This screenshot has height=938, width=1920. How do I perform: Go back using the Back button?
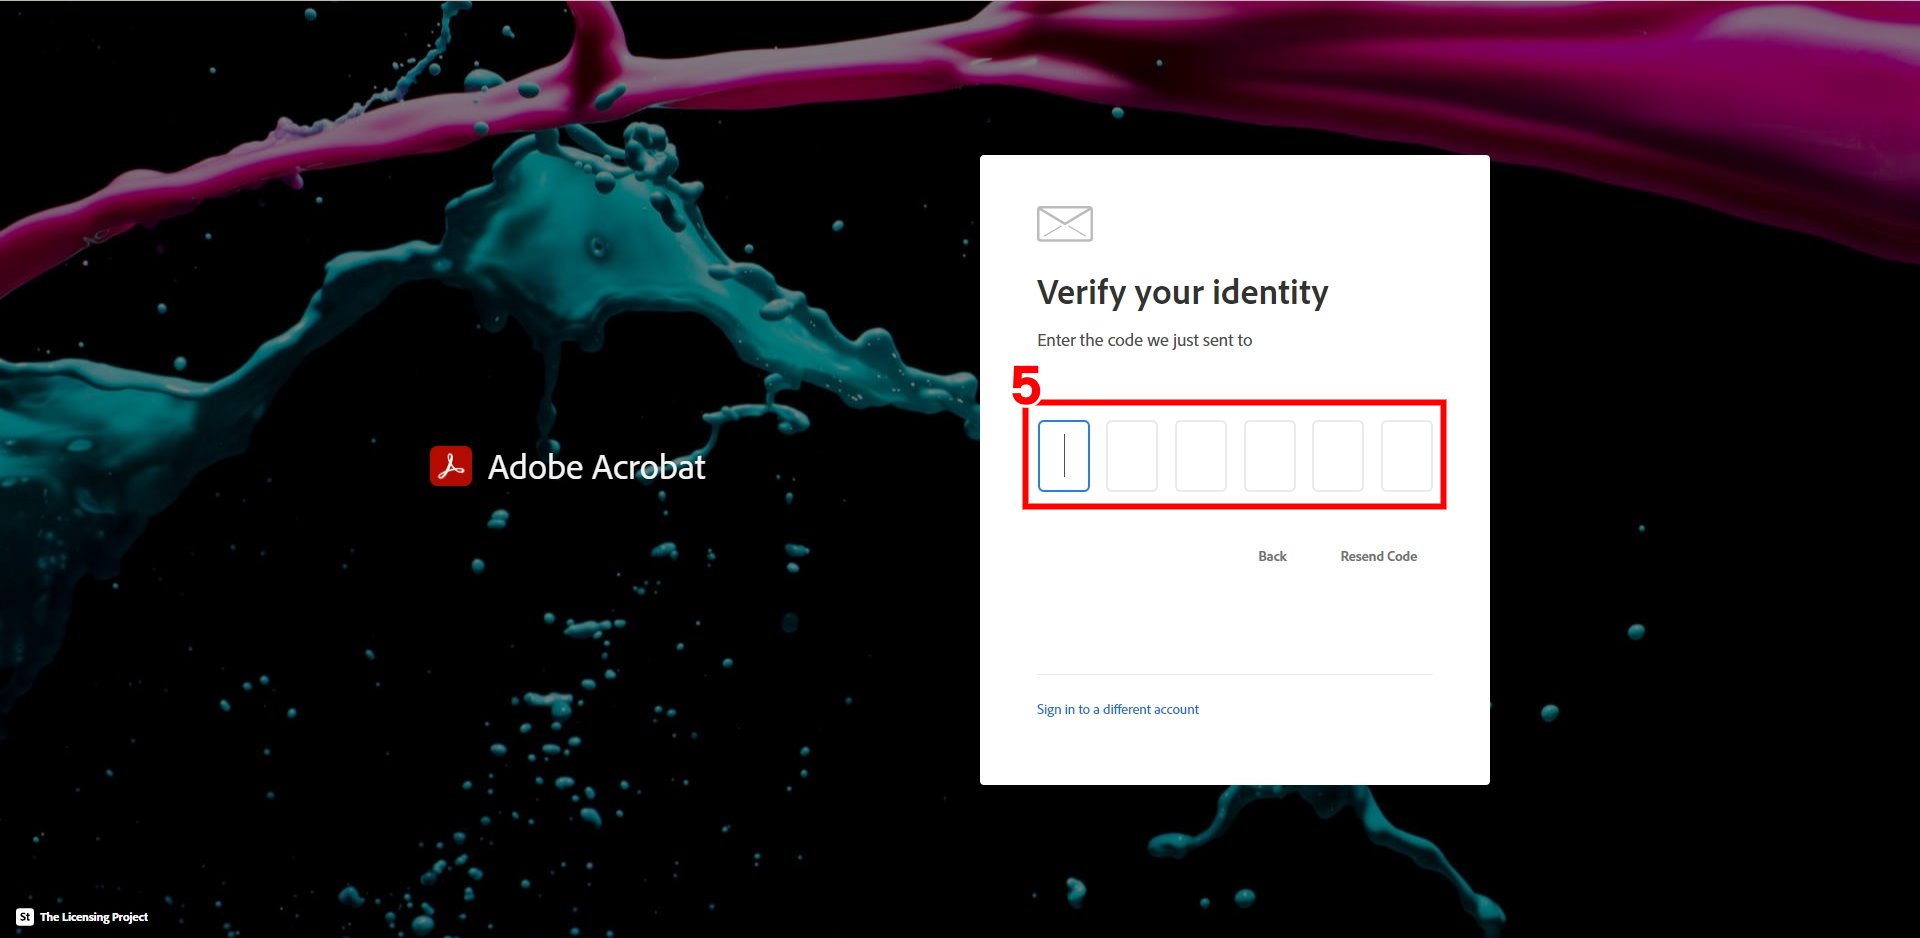(1272, 556)
